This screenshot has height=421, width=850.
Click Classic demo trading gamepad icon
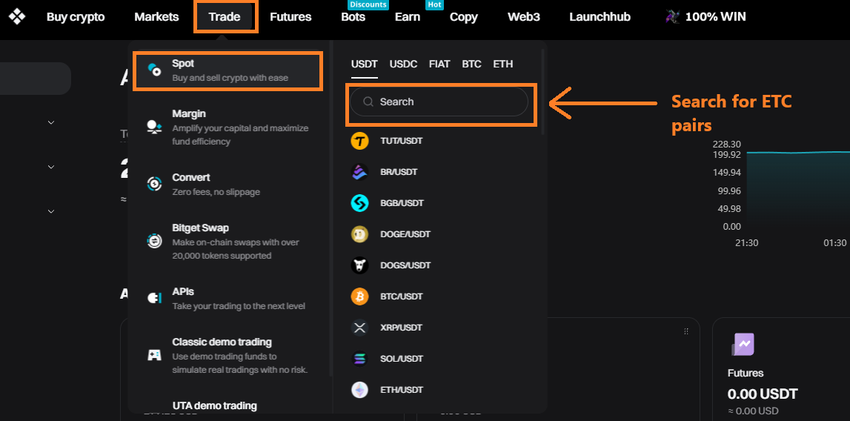(x=154, y=355)
